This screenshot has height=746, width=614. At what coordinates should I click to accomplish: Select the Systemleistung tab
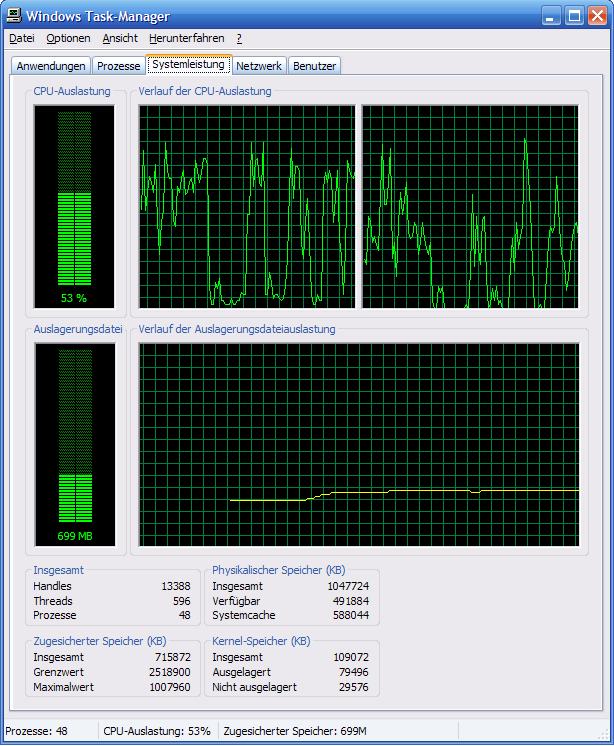[x=188, y=64]
